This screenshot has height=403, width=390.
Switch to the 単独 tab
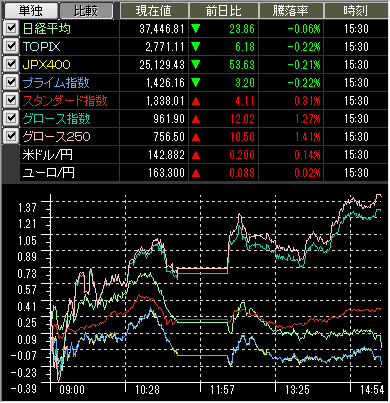(x=30, y=11)
